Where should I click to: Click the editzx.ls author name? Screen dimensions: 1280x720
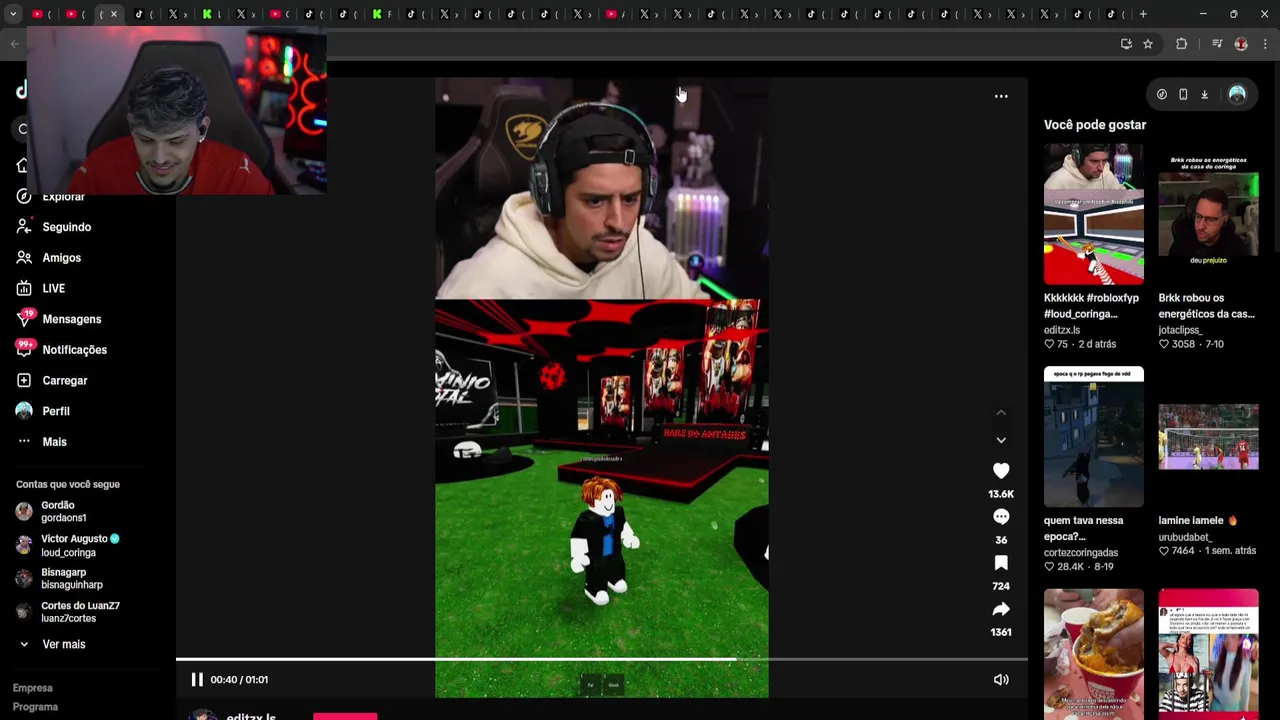(x=1062, y=330)
